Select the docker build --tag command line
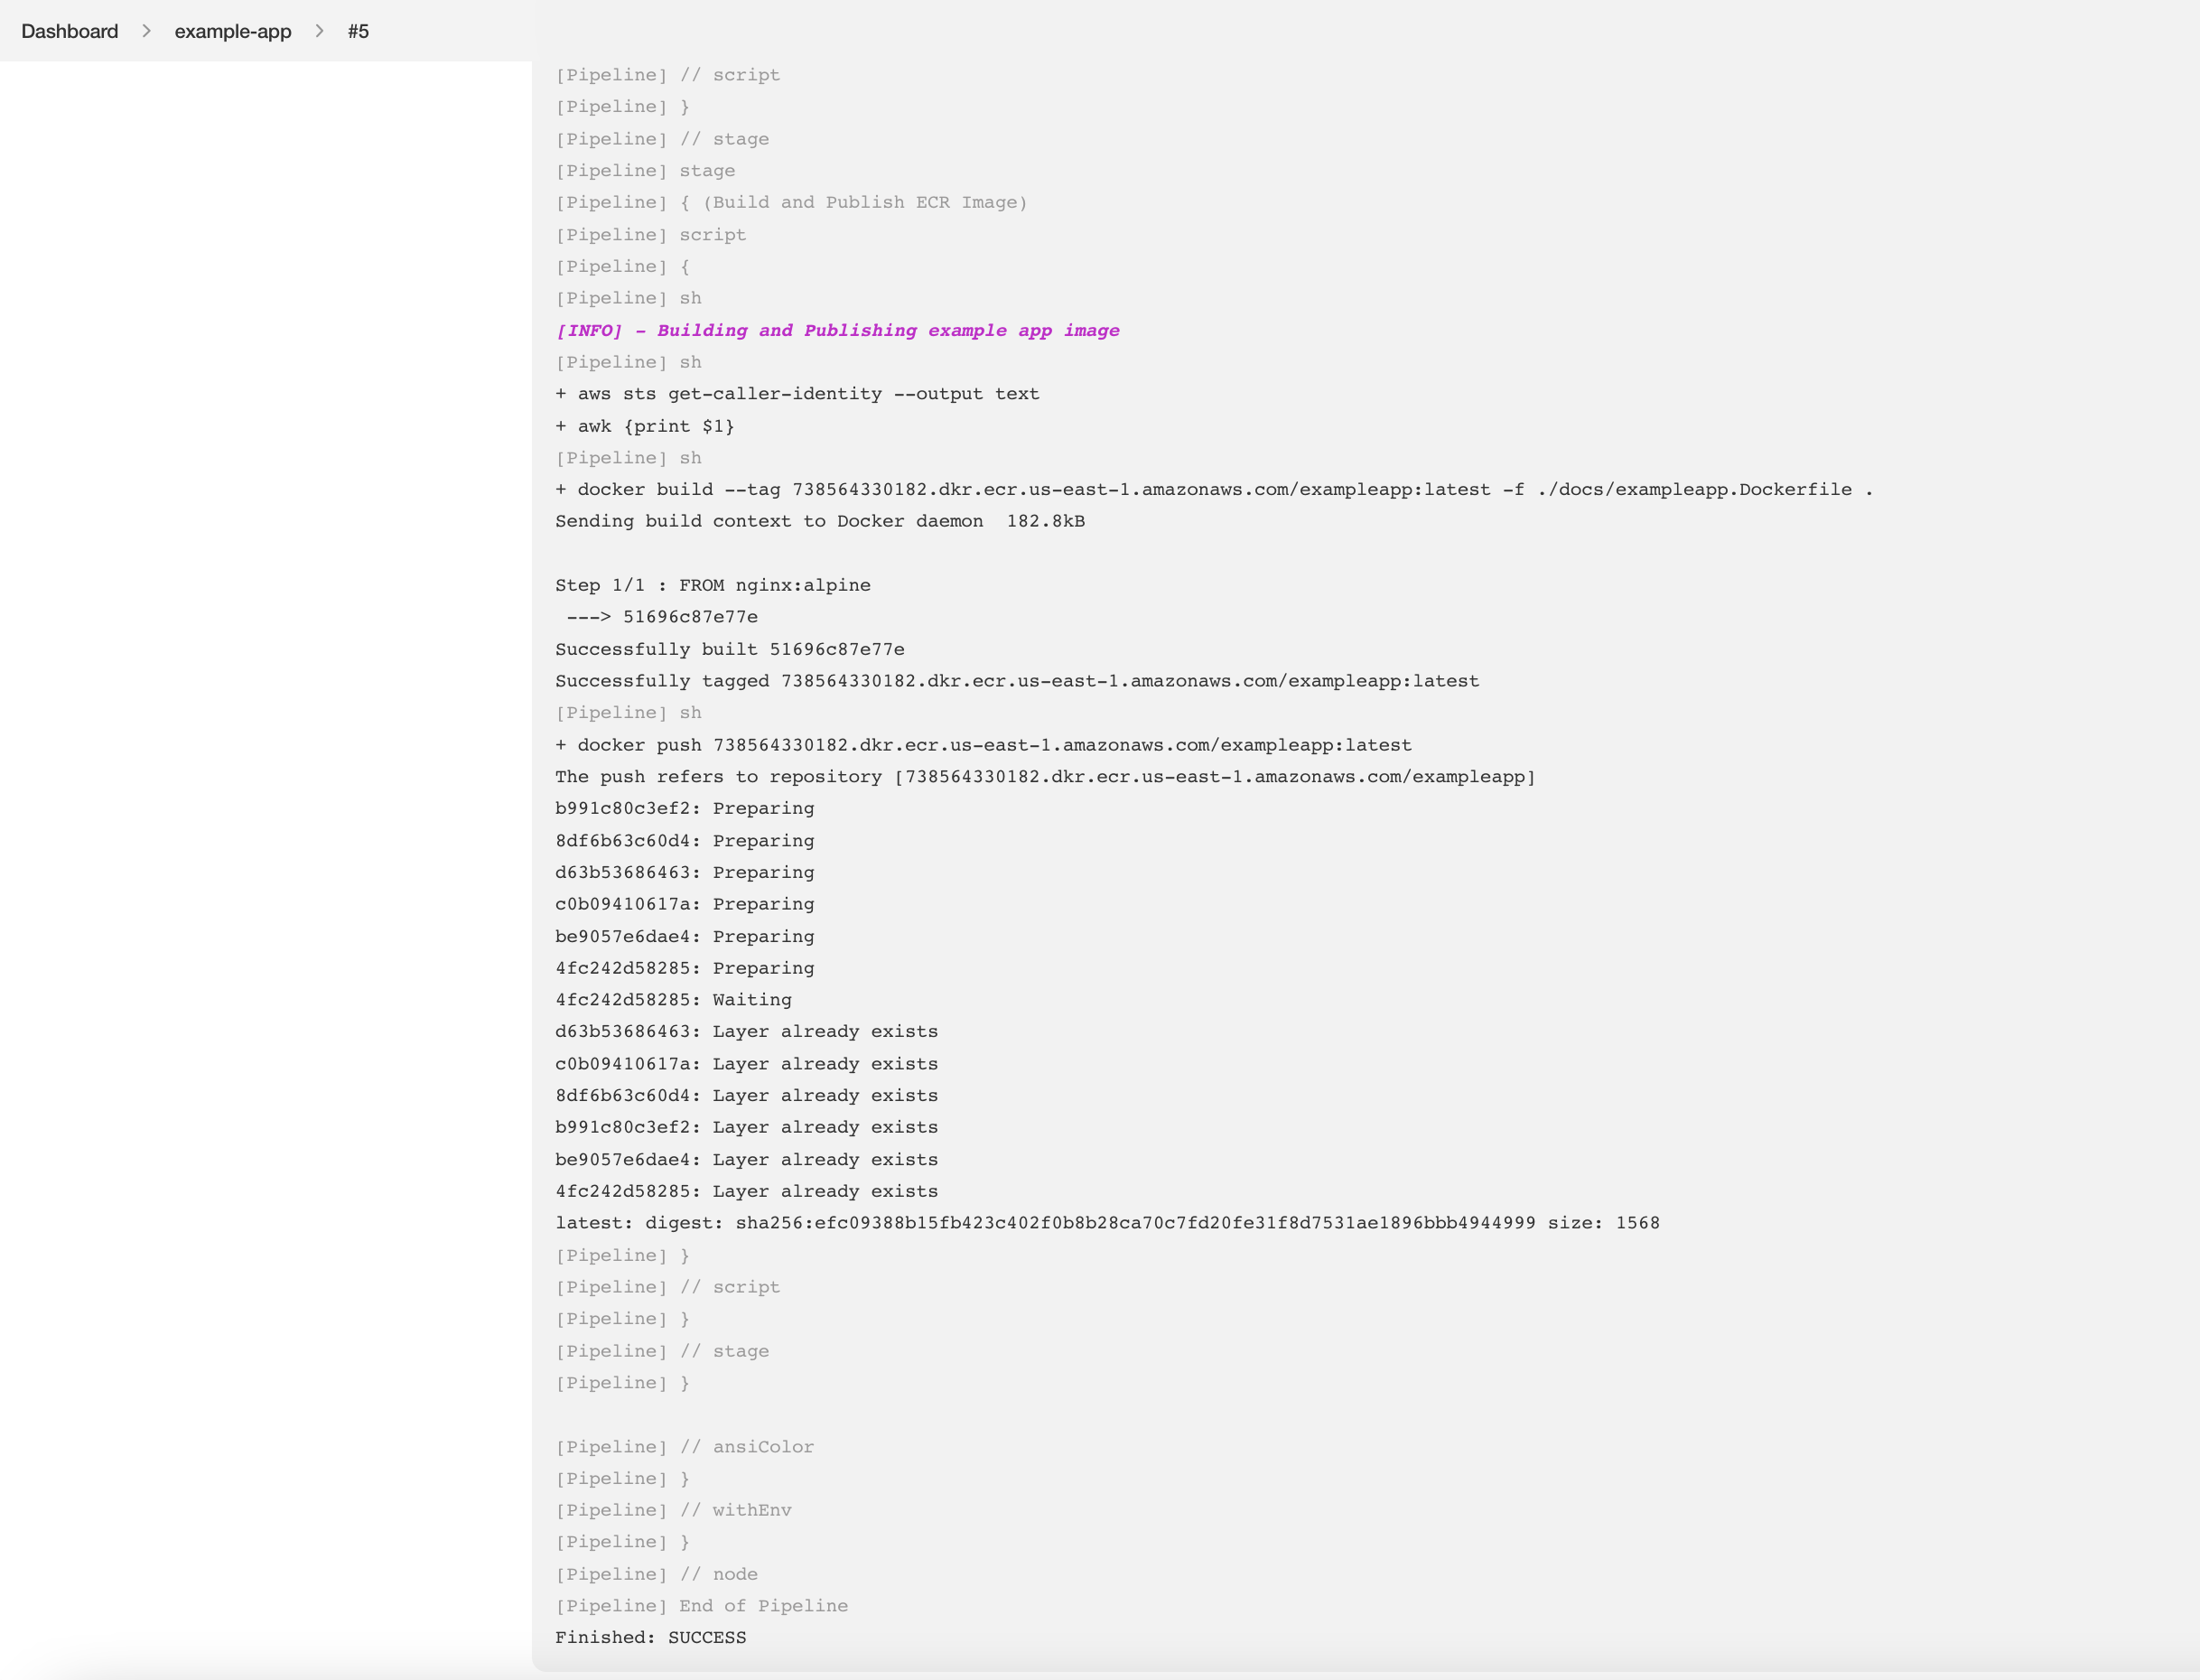Screen dimensions: 2200x1680 tap(1214, 489)
